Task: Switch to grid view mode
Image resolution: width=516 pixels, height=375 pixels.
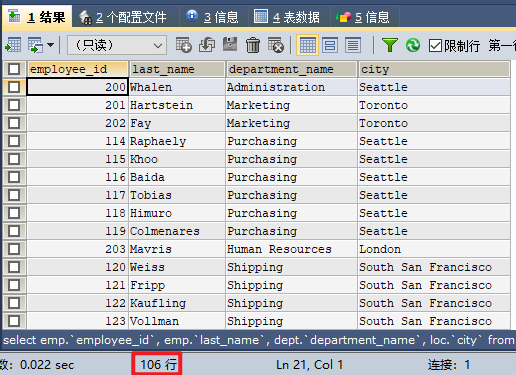Action: point(307,45)
